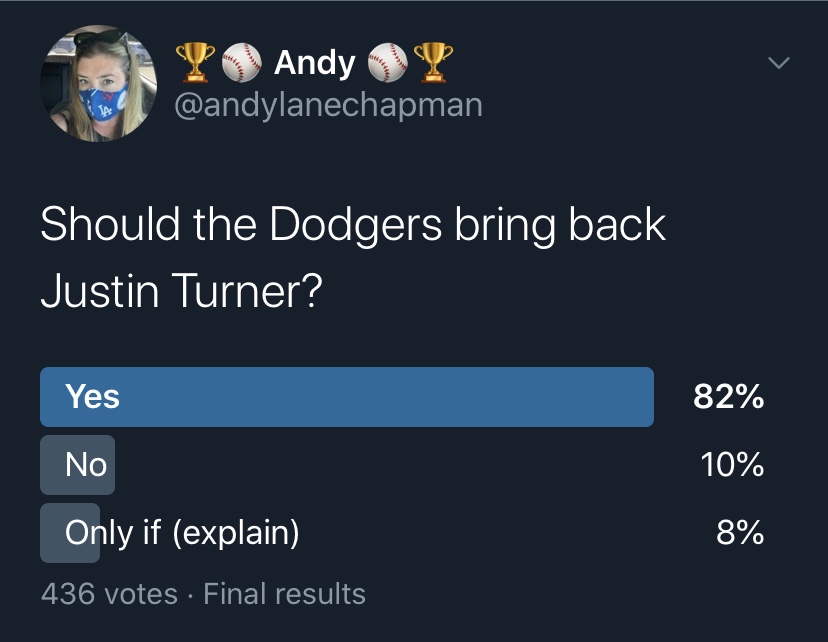Select the blue Yes poll result bar
Viewport: 828px width, 642px height.
coord(346,397)
